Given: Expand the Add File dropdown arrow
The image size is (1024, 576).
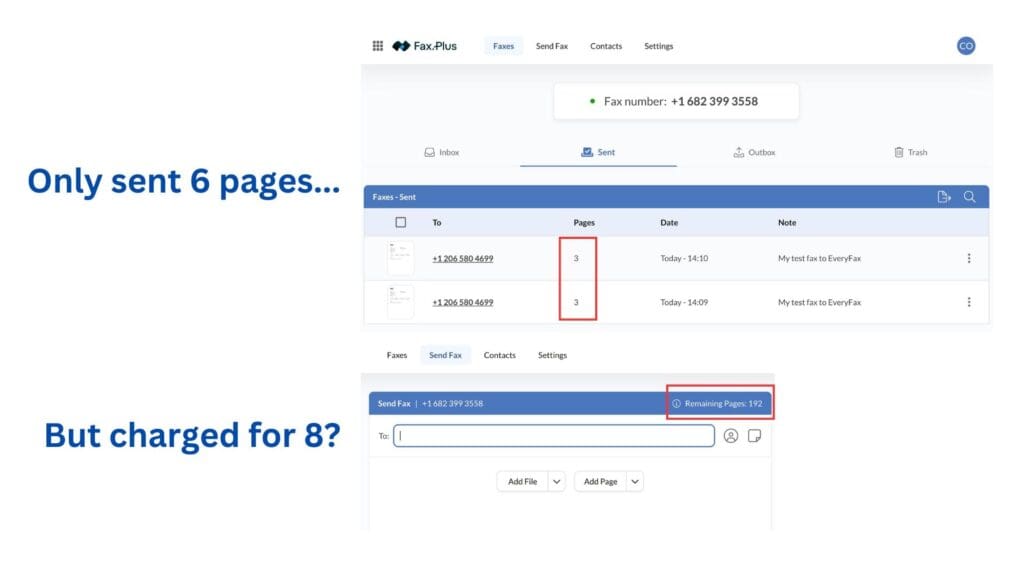Looking at the screenshot, I should pos(557,481).
